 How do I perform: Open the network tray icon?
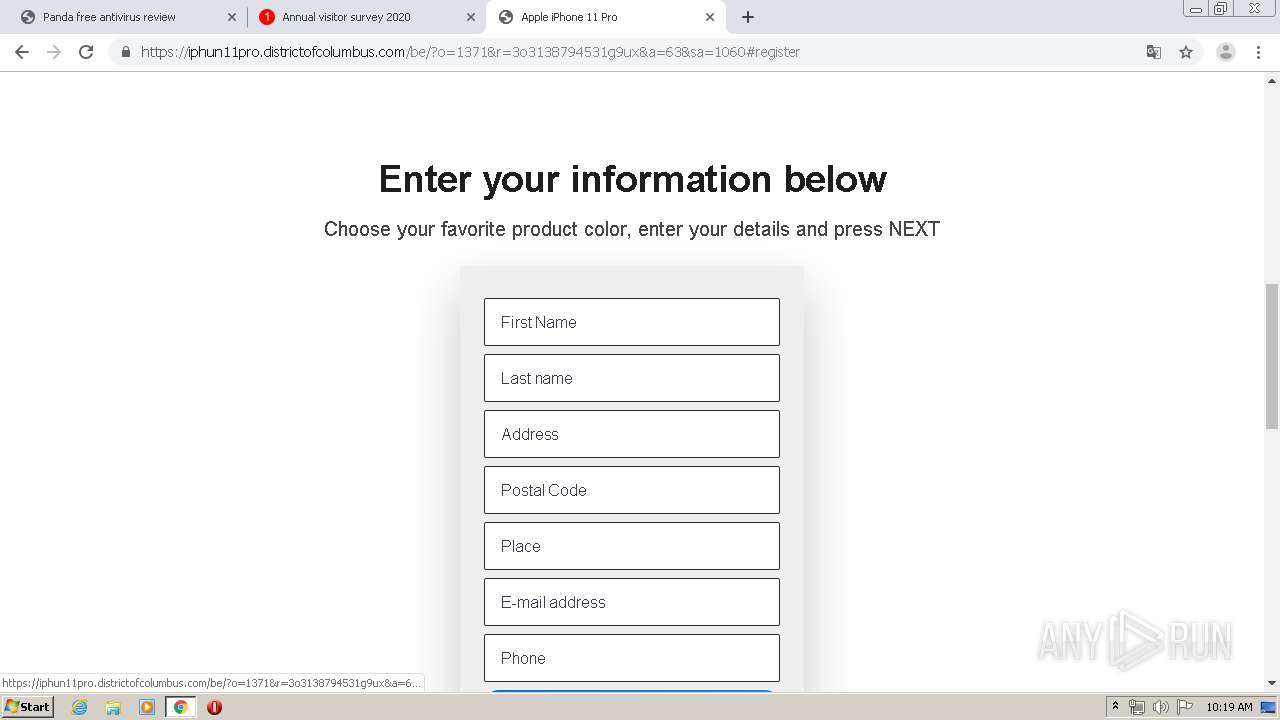(1137, 707)
